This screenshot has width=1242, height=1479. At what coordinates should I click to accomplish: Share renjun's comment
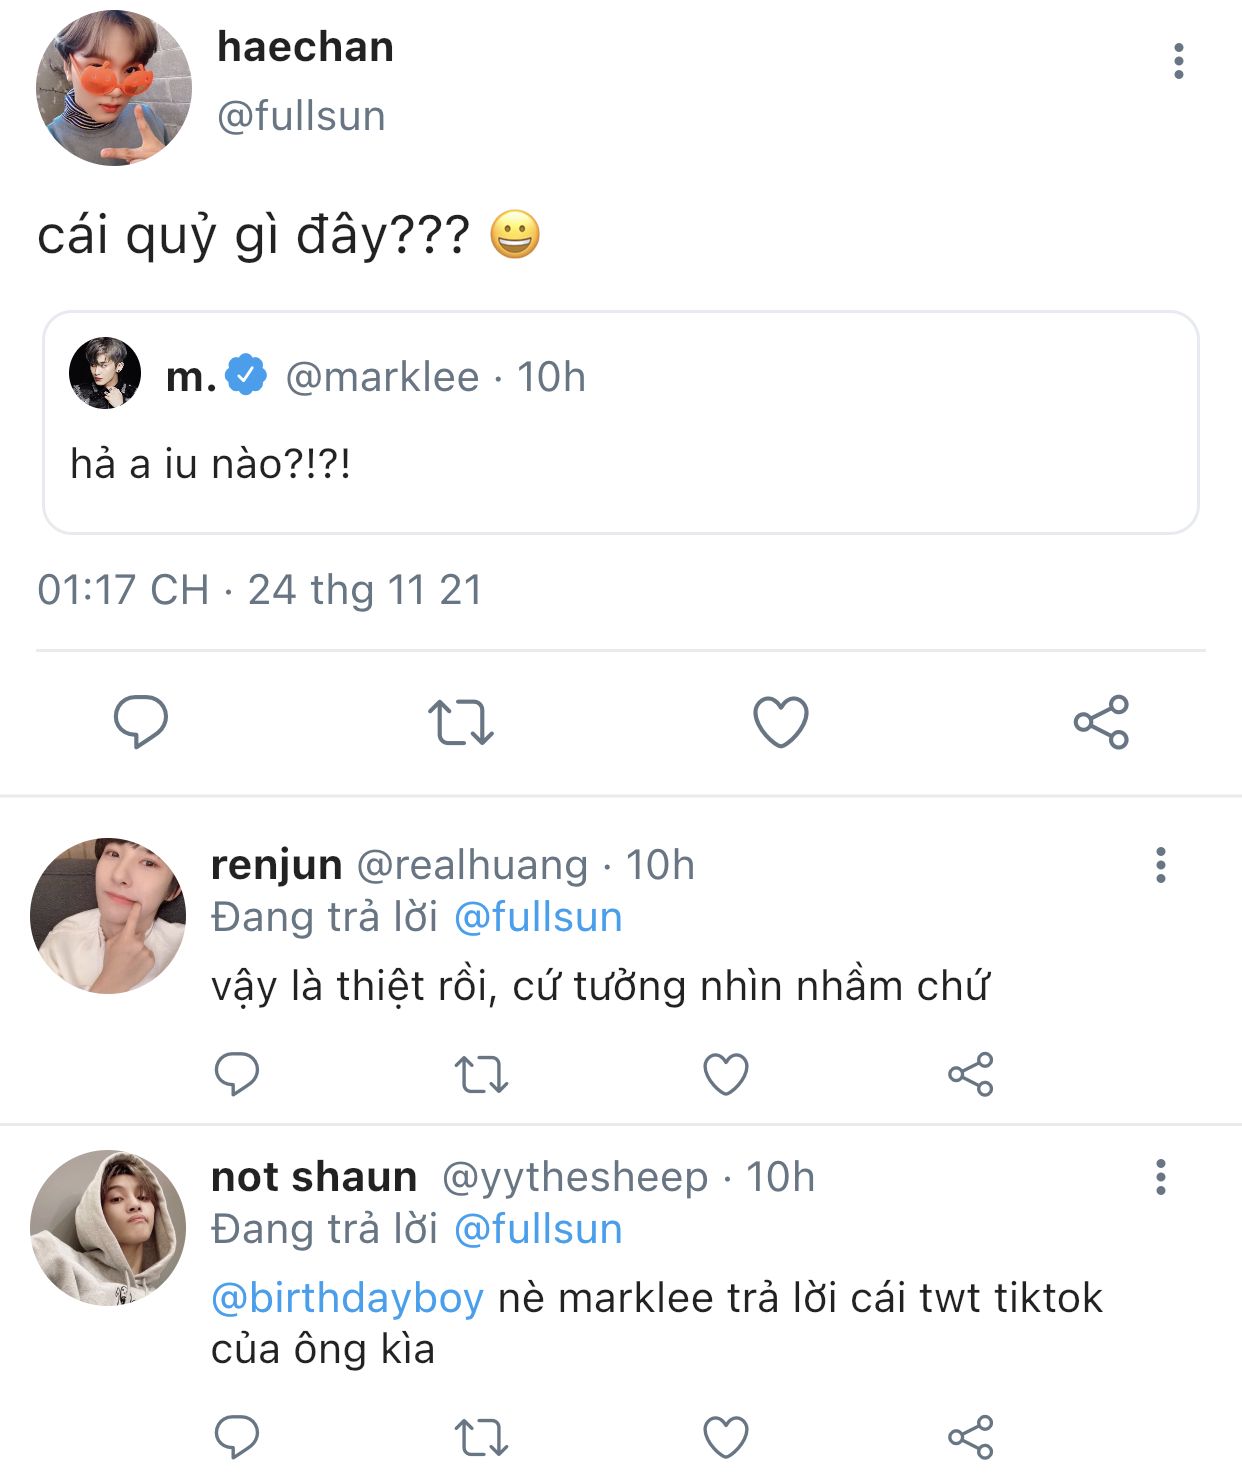(970, 1075)
